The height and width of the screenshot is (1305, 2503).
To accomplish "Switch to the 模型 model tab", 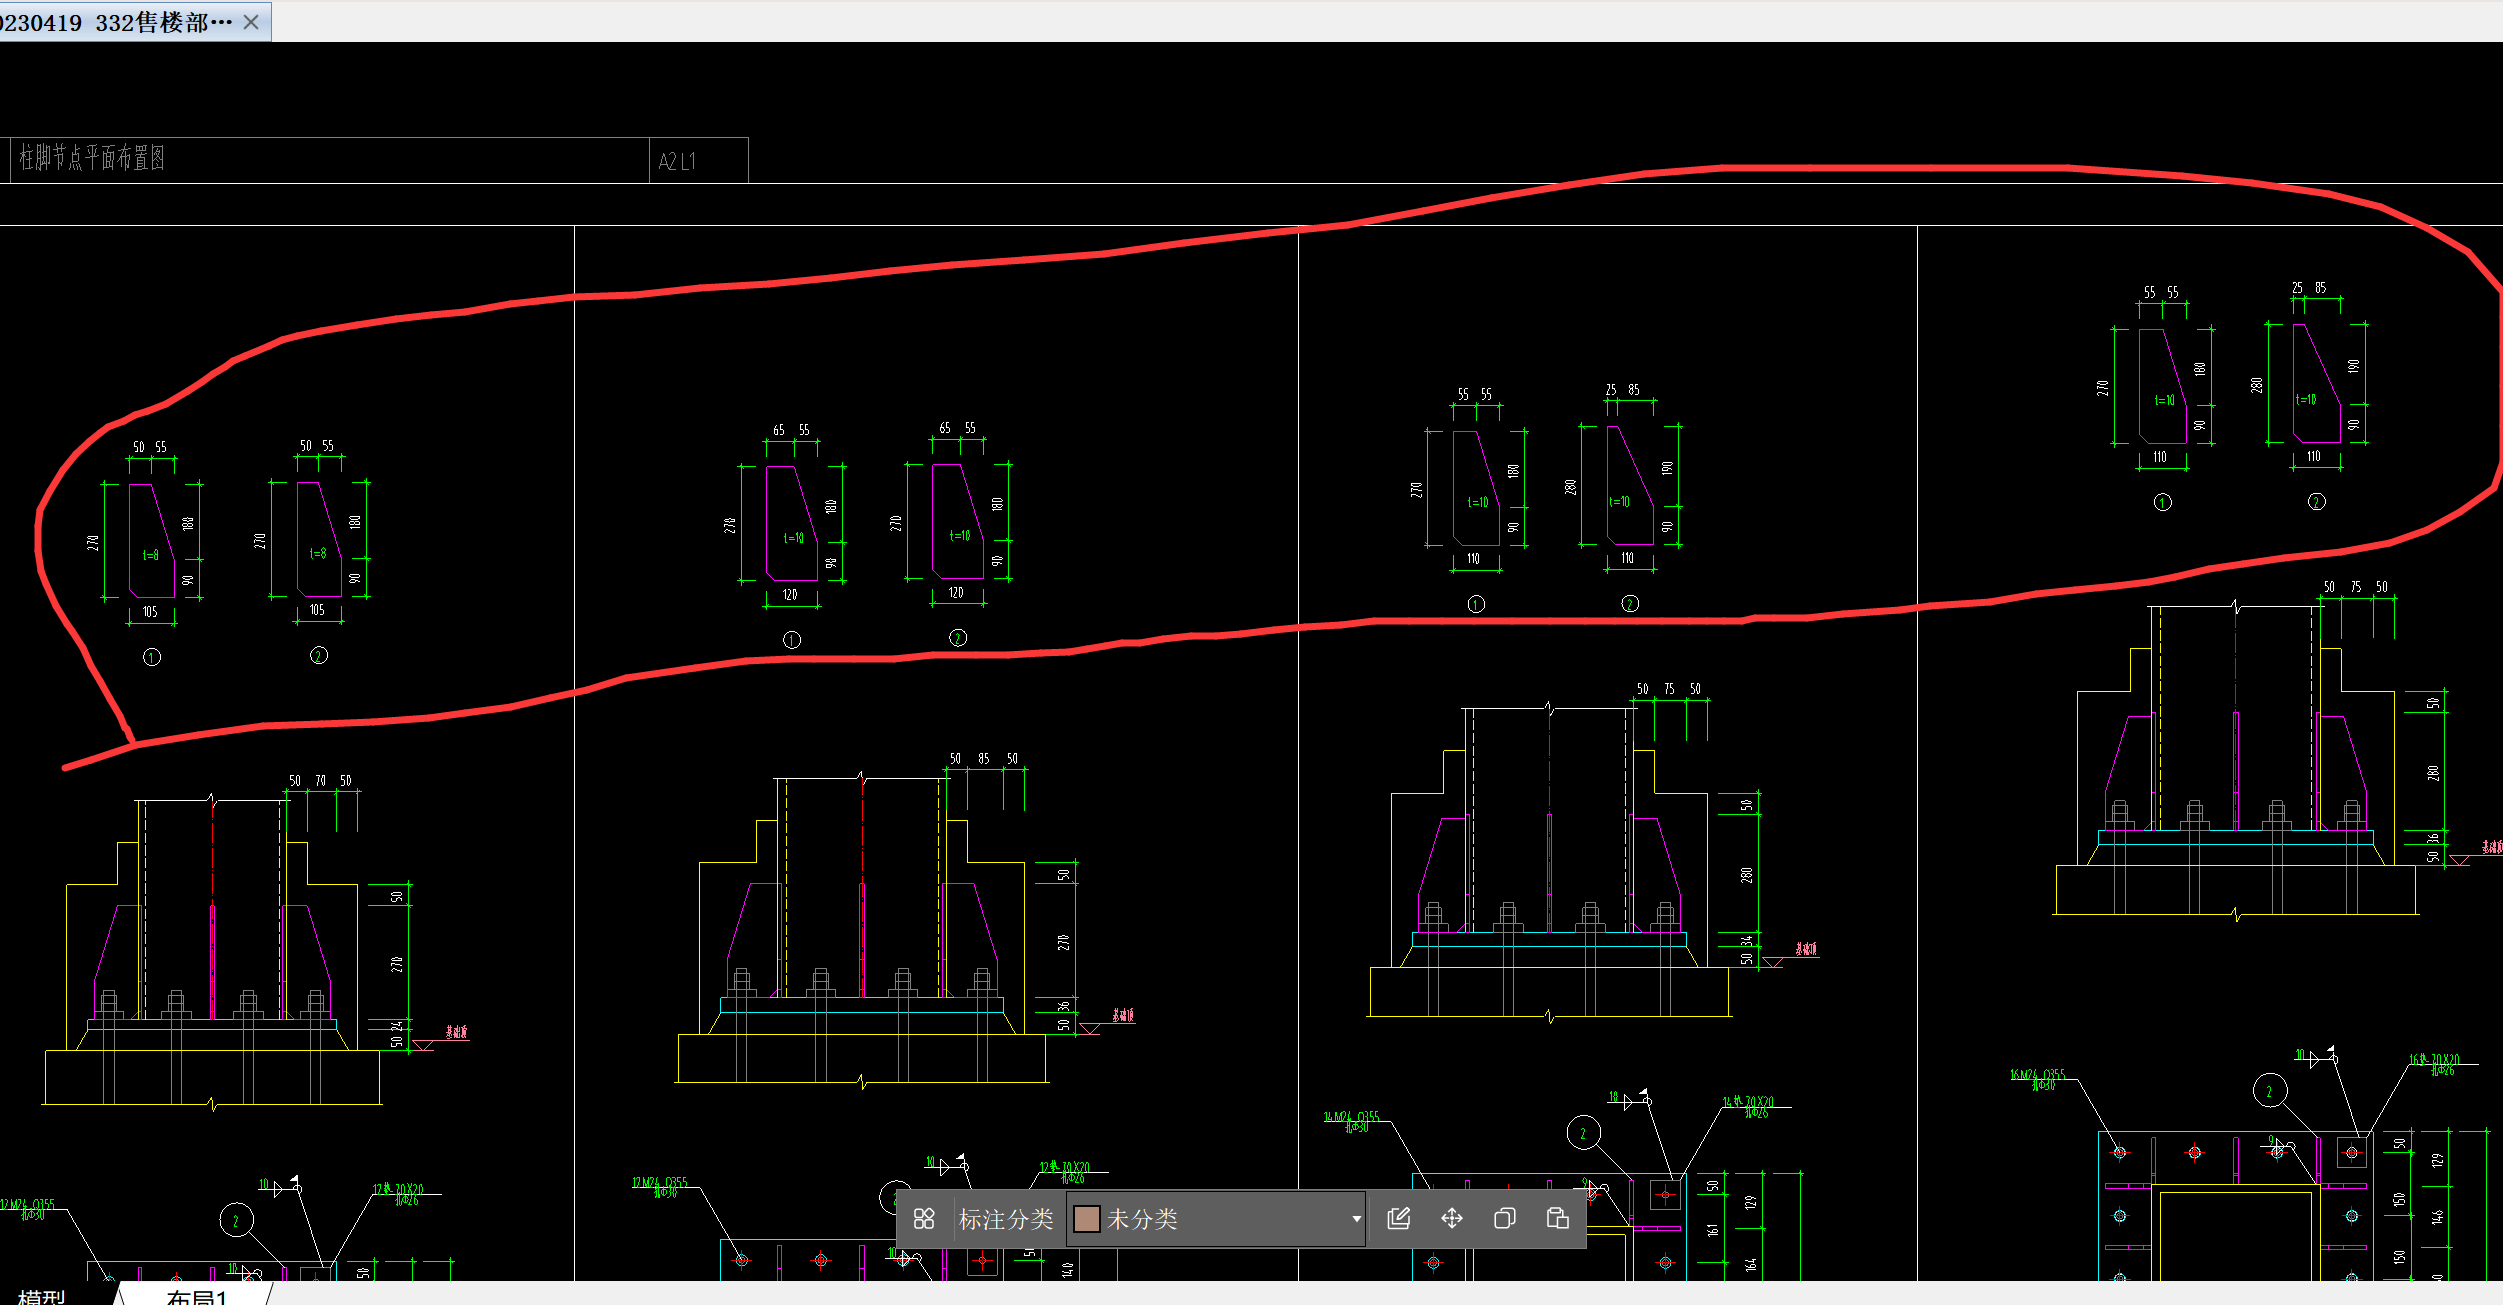I will coord(42,1296).
